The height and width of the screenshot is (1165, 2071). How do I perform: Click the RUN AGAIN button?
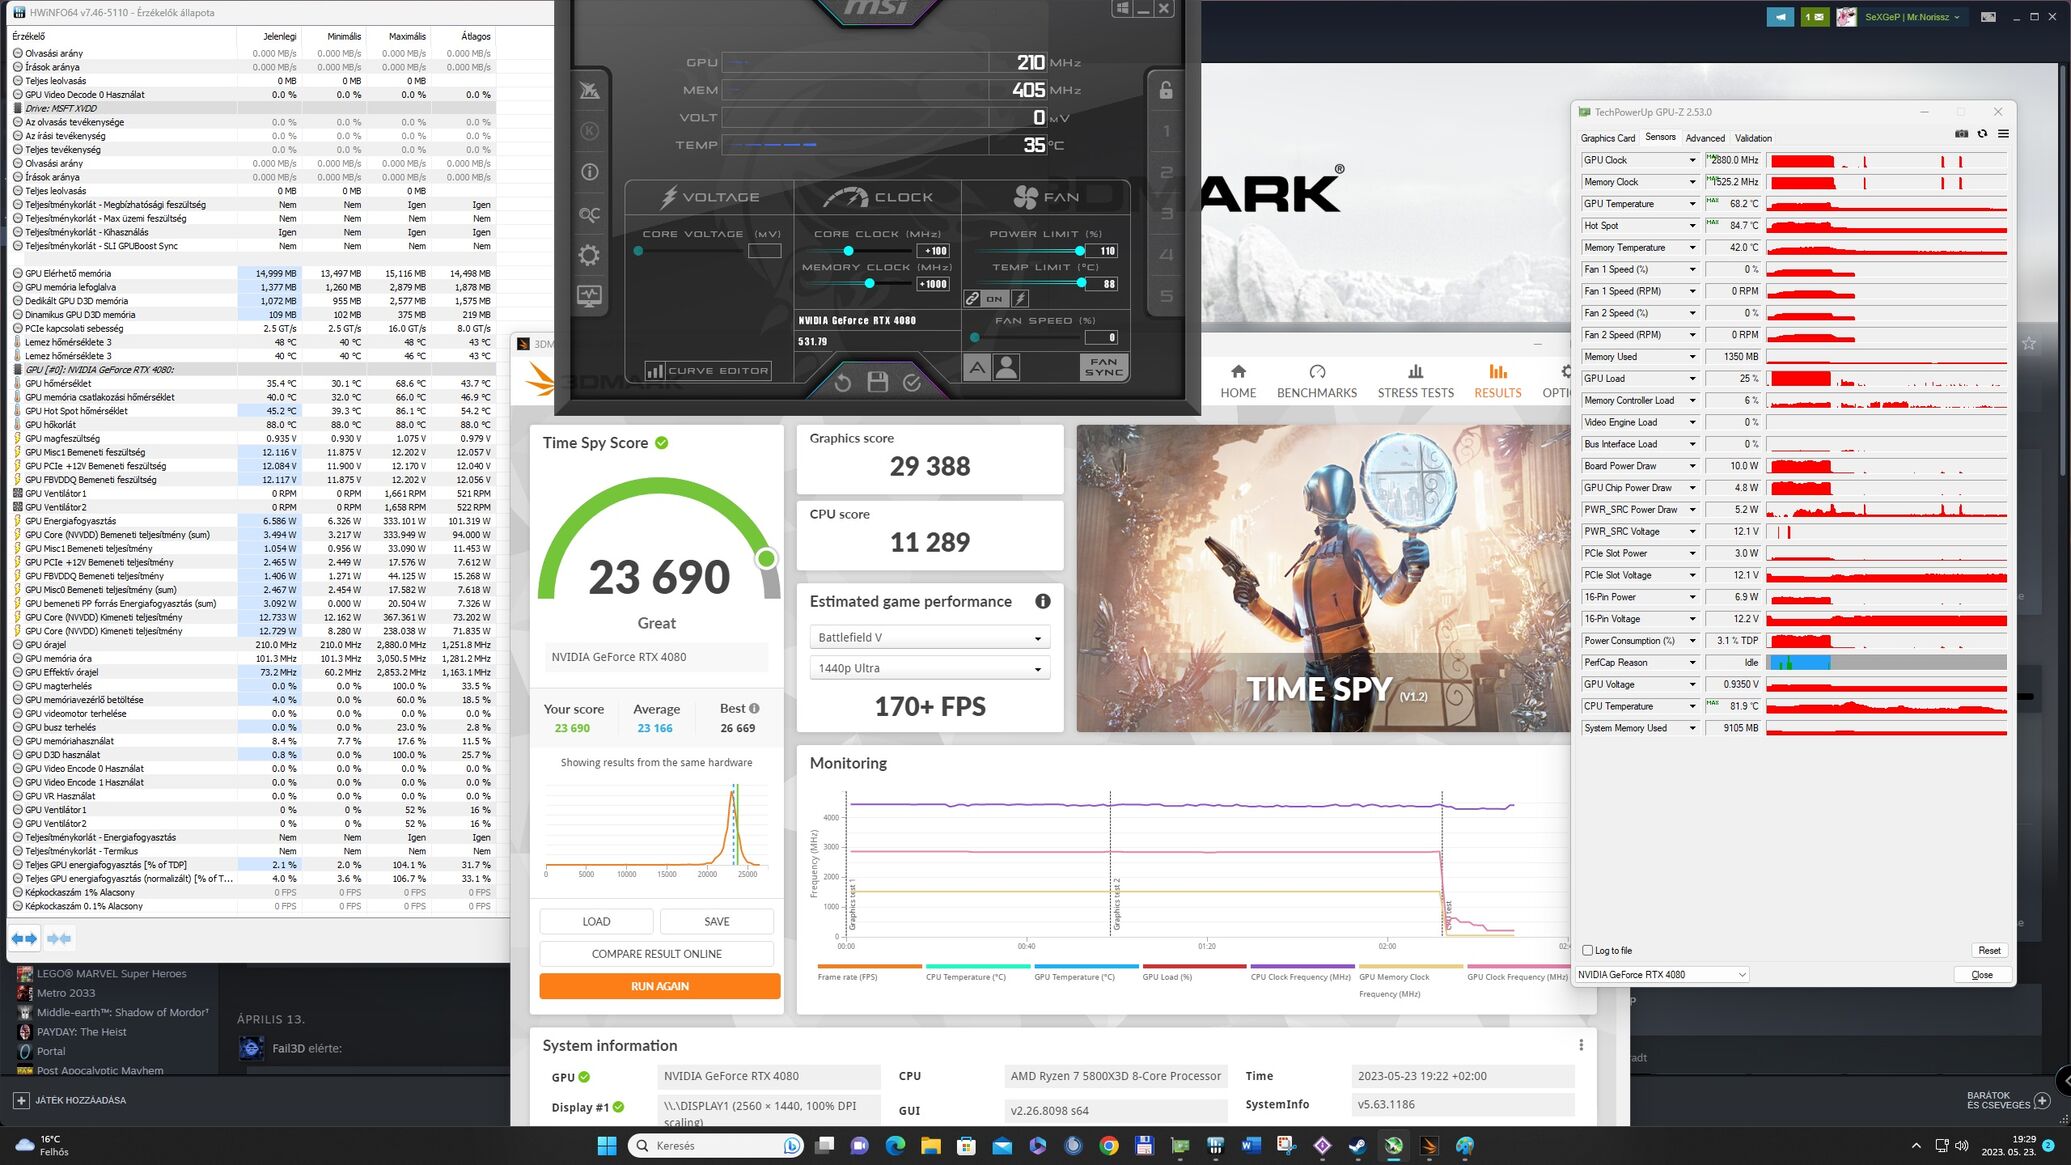[659, 986]
